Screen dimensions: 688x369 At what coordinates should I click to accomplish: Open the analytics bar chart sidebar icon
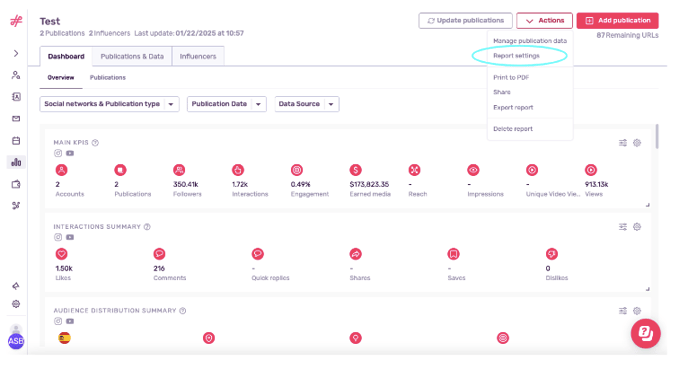16,162
